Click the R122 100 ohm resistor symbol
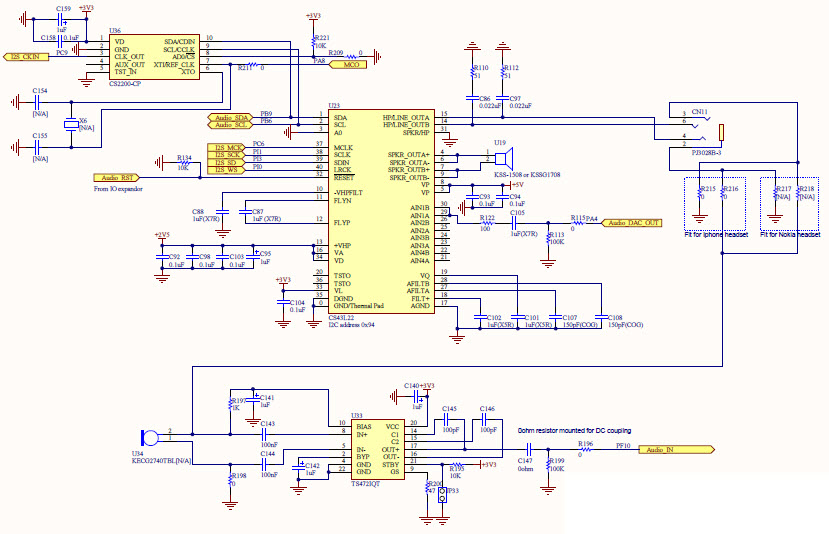 click(x=487, y=223)
